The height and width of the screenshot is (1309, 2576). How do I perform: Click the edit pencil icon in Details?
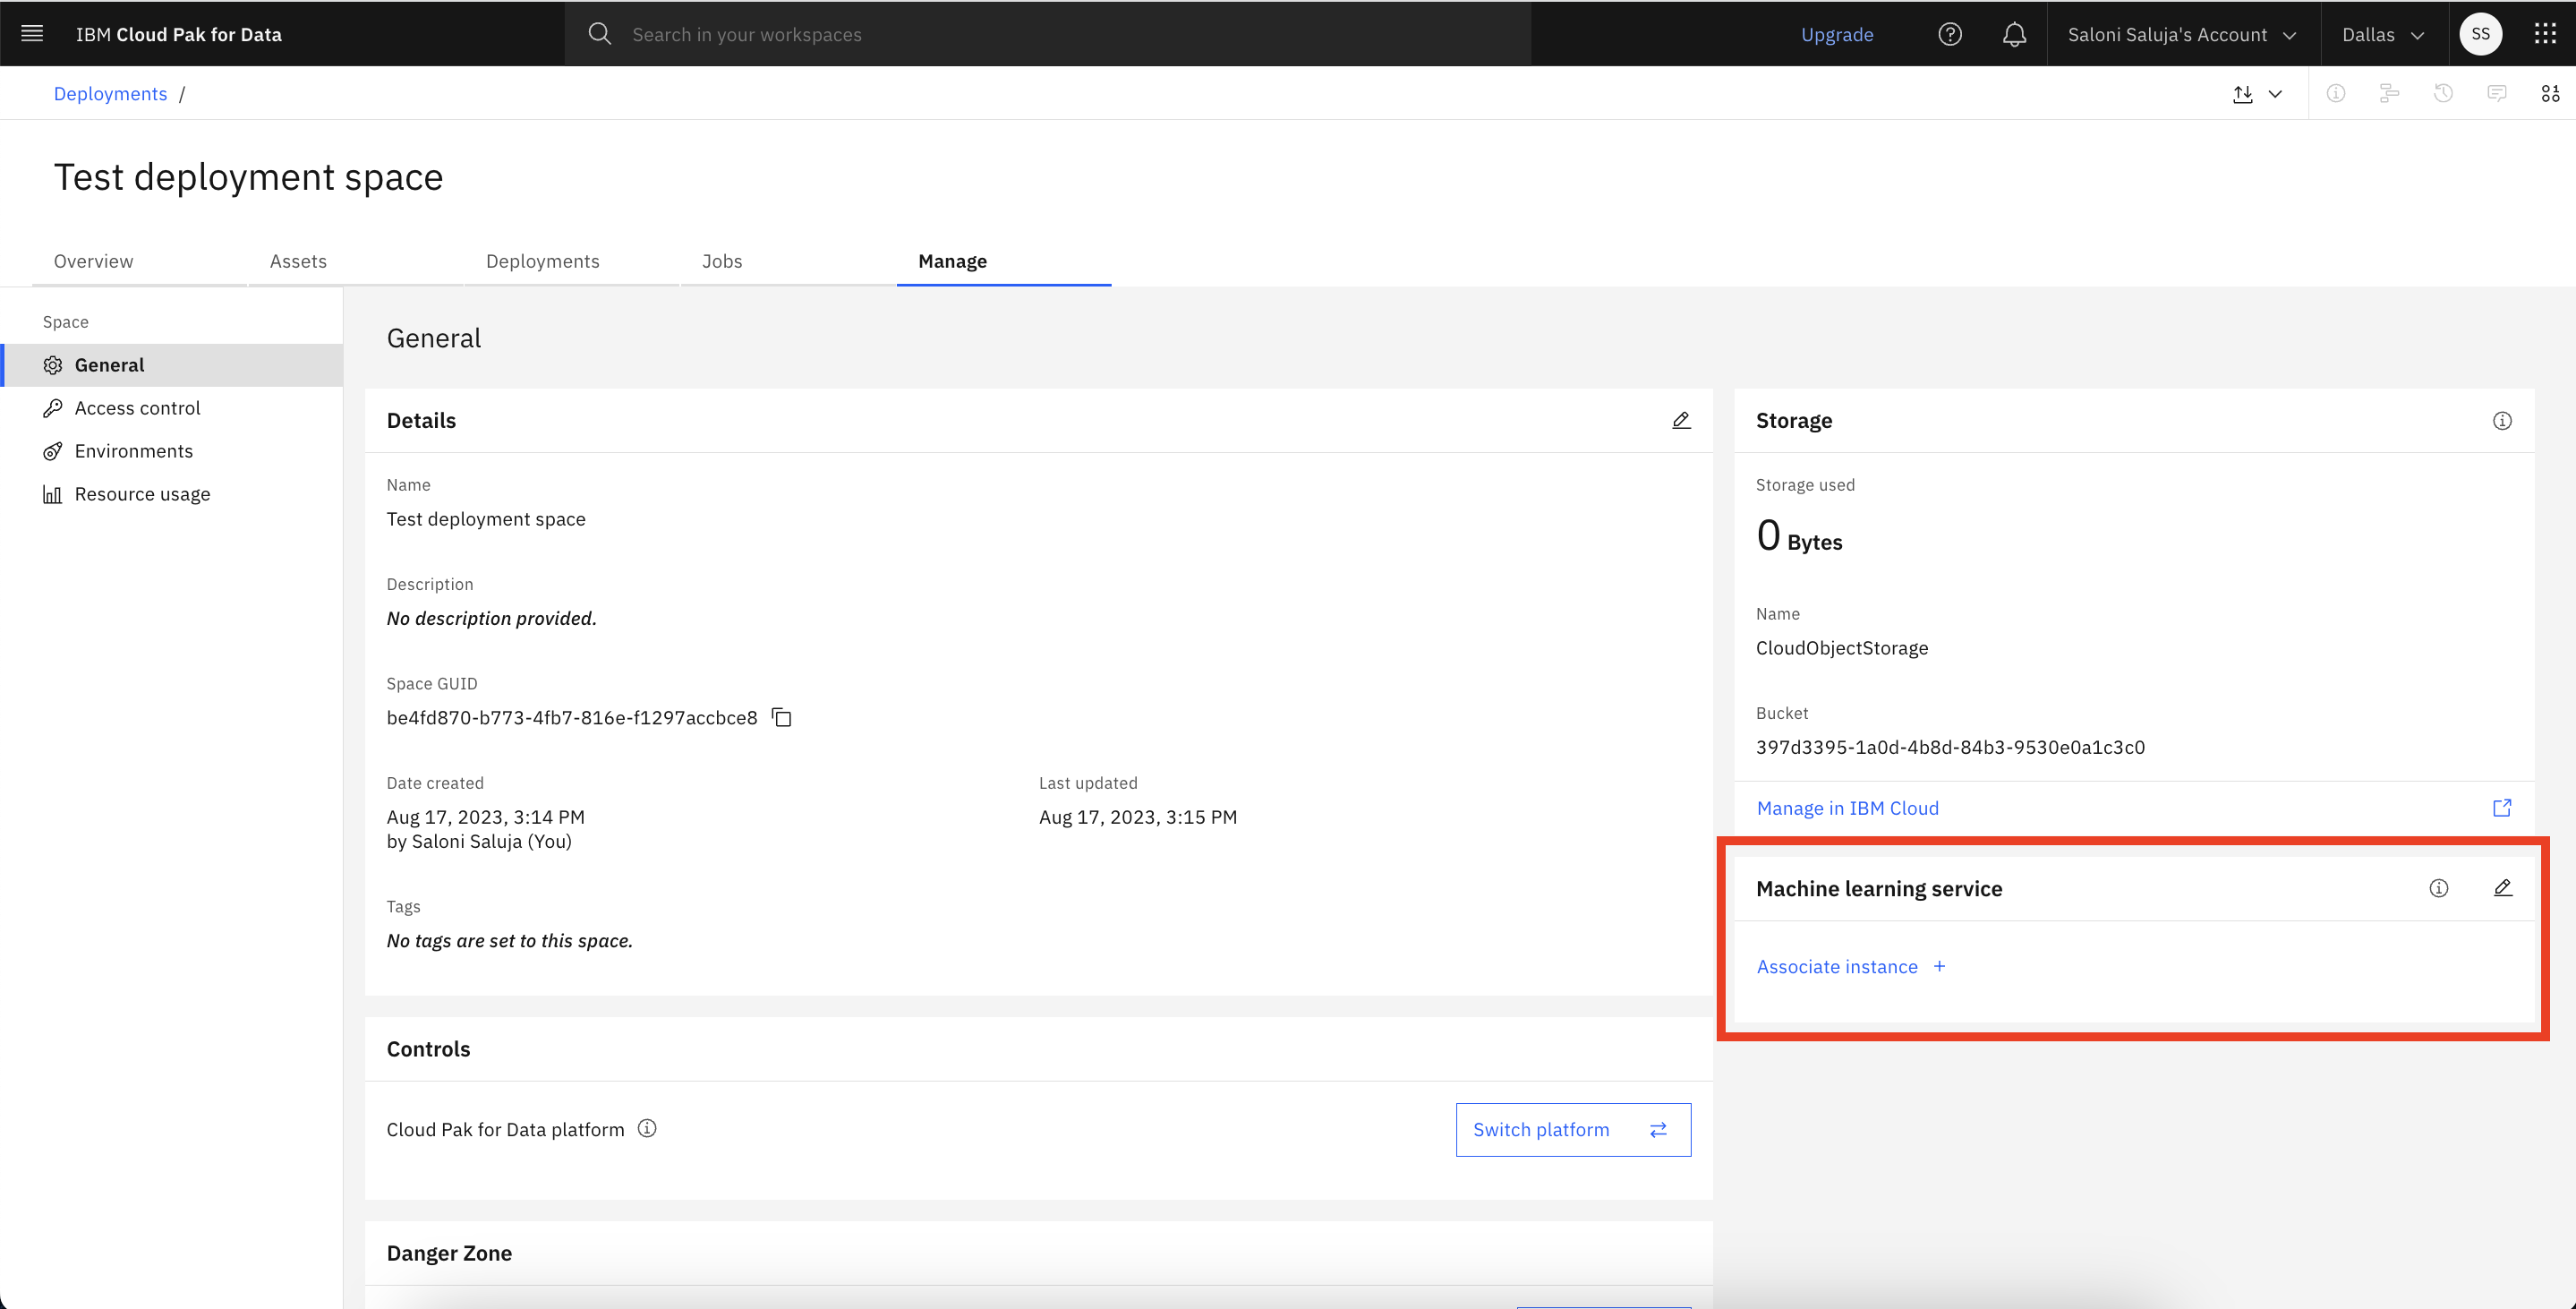point(1680,421)
